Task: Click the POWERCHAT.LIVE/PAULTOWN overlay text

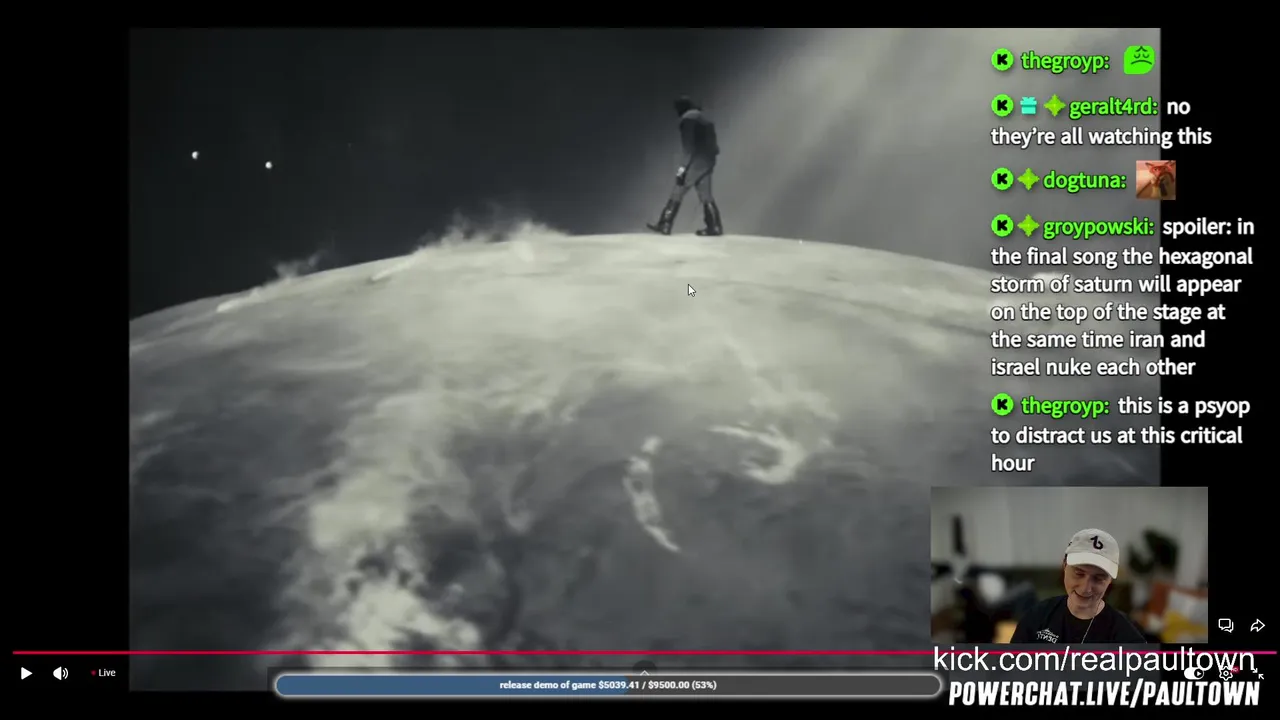Action: (x=1104, y=694)
